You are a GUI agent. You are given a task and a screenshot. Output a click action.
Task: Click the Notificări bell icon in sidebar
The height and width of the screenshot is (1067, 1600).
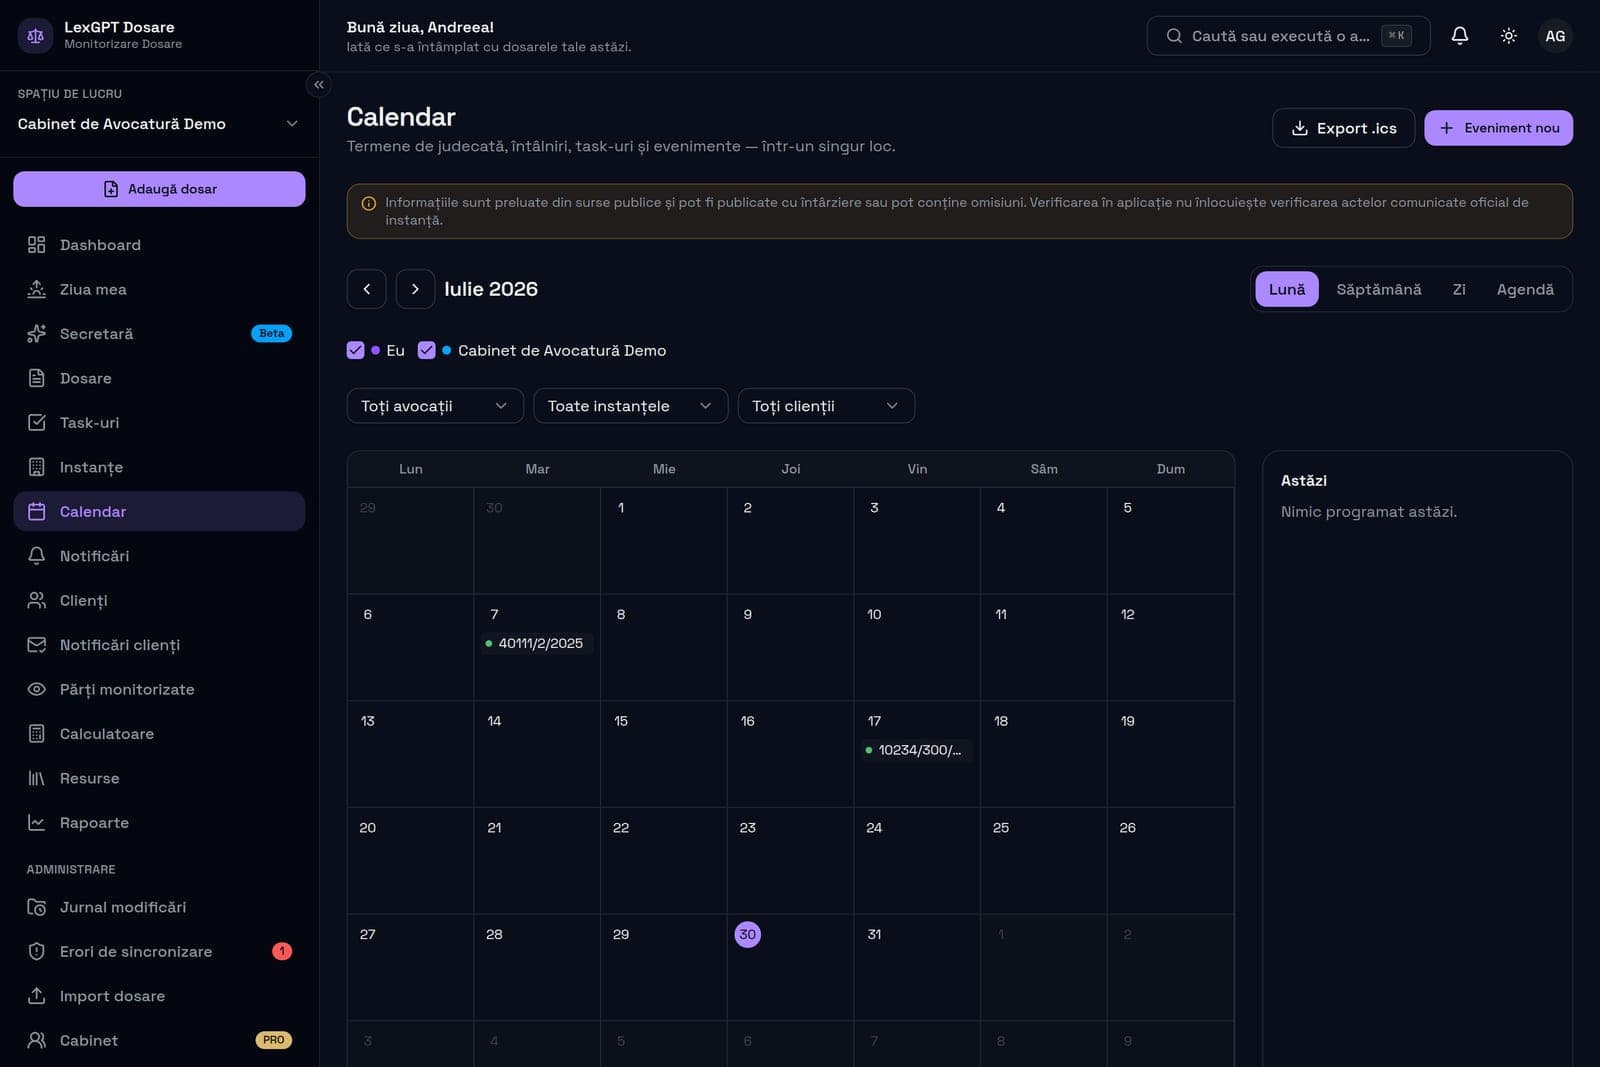[x=37, y=556]
